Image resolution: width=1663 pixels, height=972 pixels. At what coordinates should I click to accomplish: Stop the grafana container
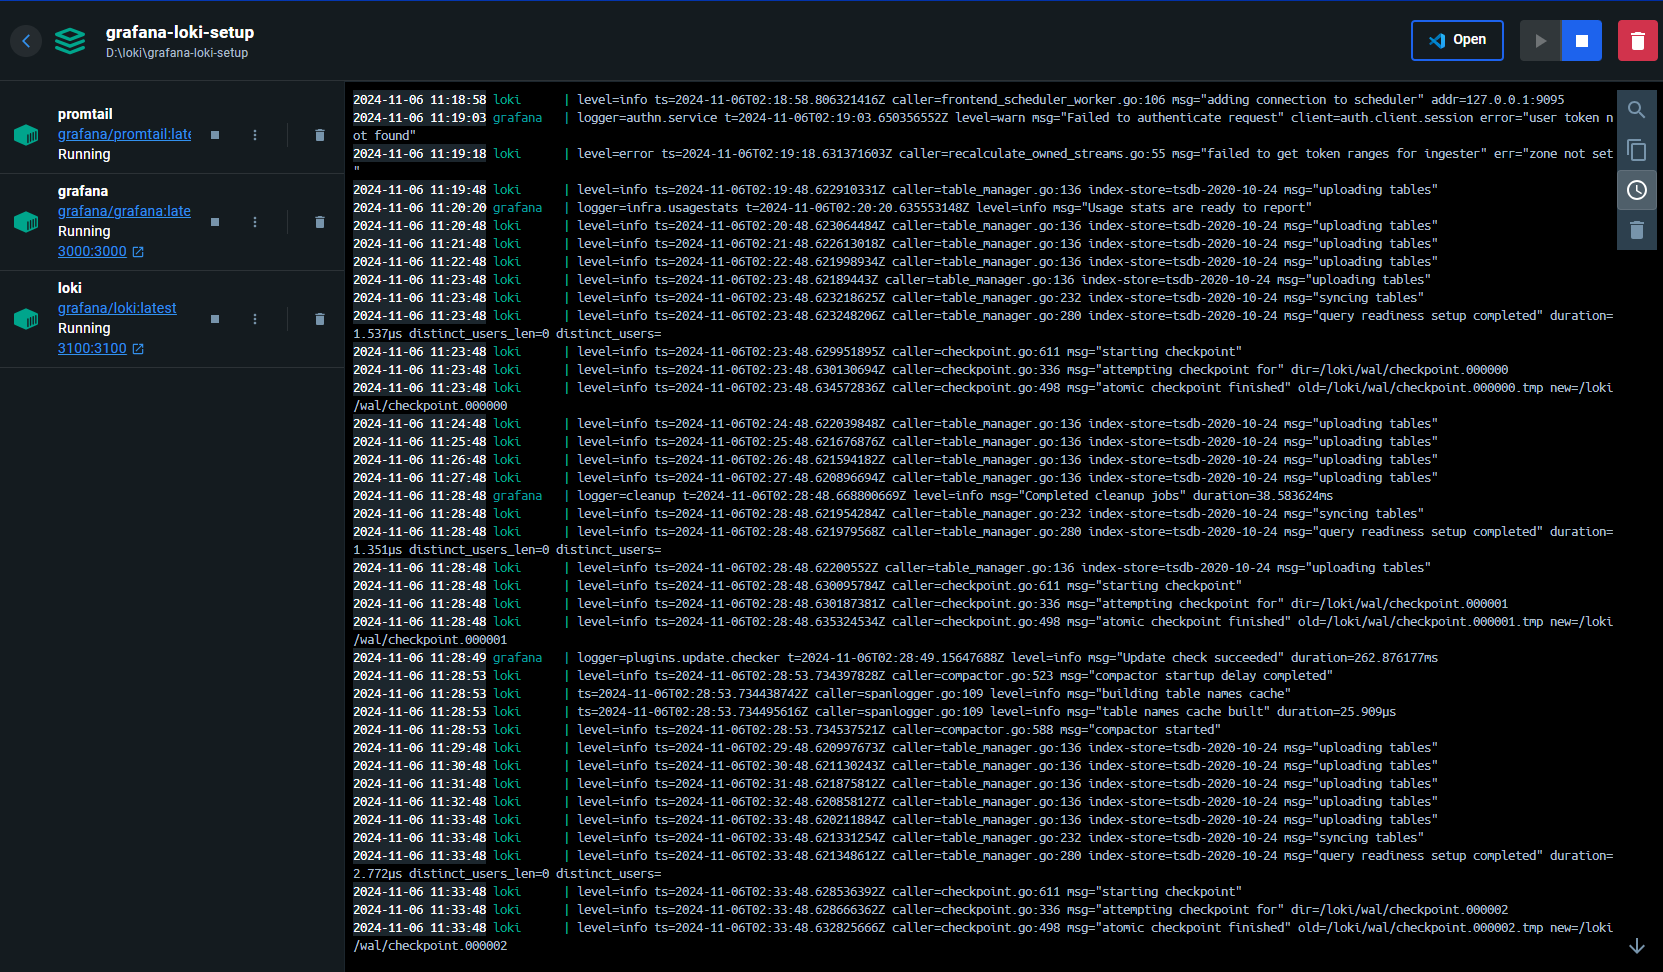[x=215, y=222]
